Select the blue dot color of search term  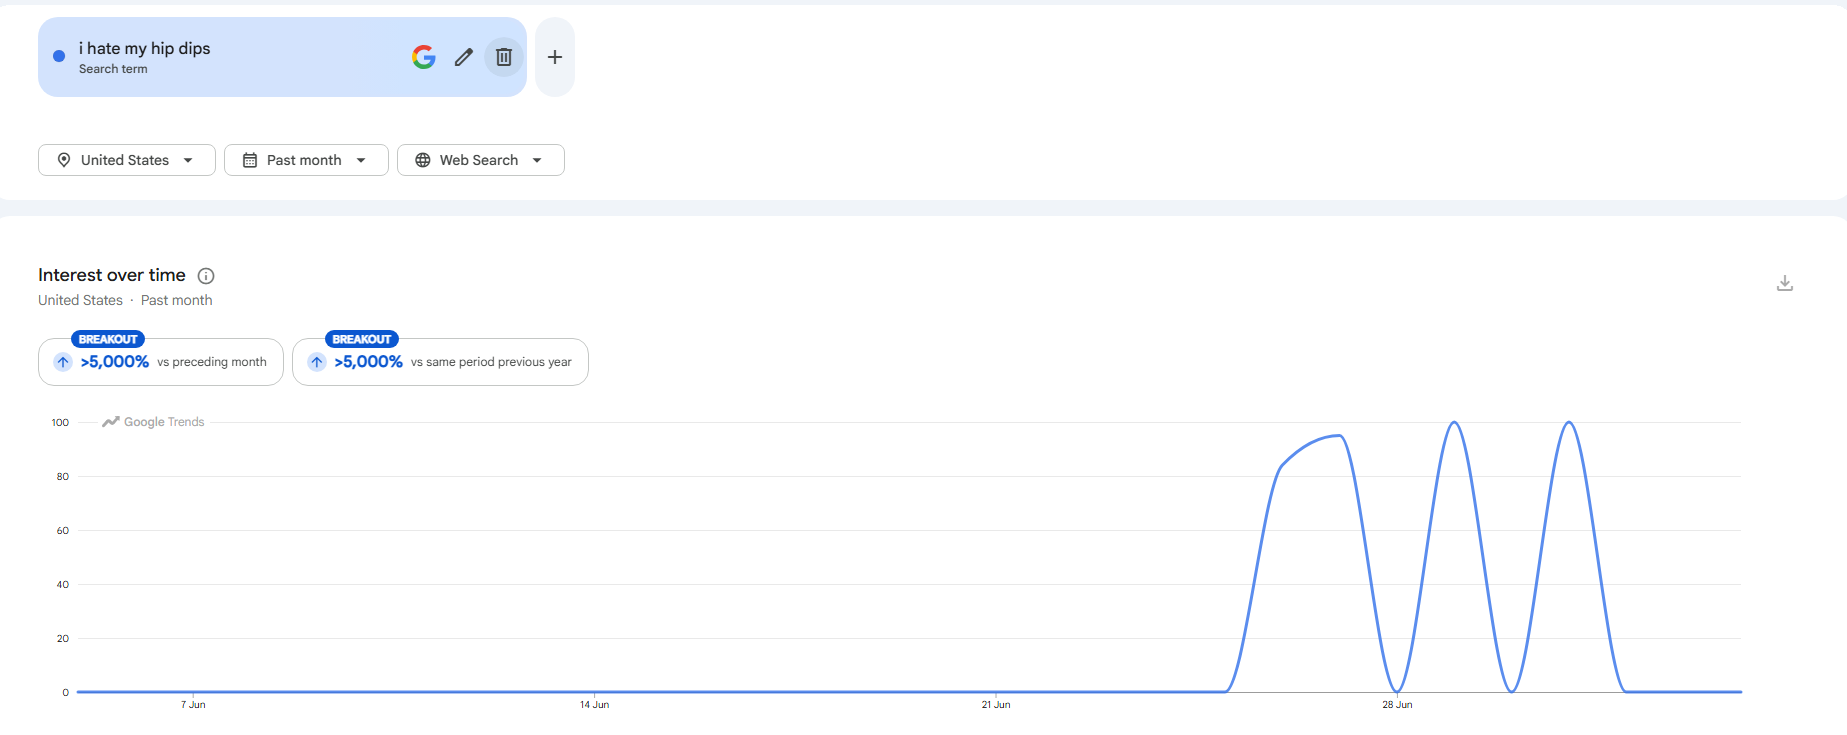[59, 56]
